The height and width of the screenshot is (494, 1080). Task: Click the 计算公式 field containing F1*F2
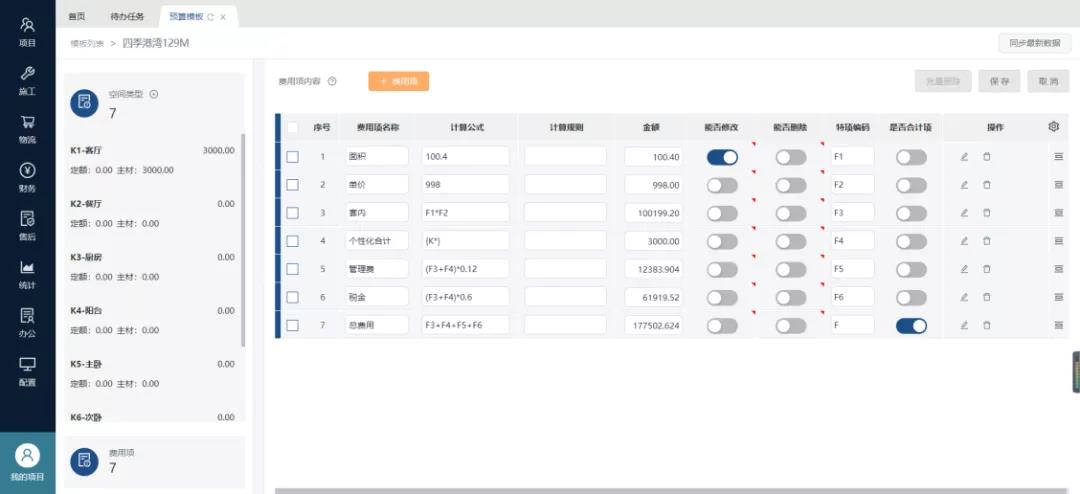click(x=465, y=213)
